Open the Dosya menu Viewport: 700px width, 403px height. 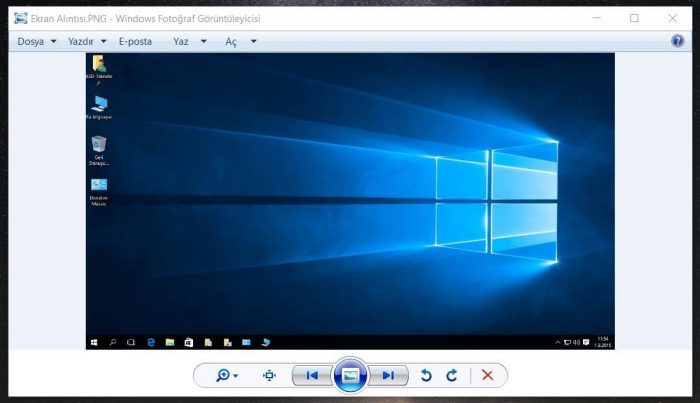pos(37,42)
